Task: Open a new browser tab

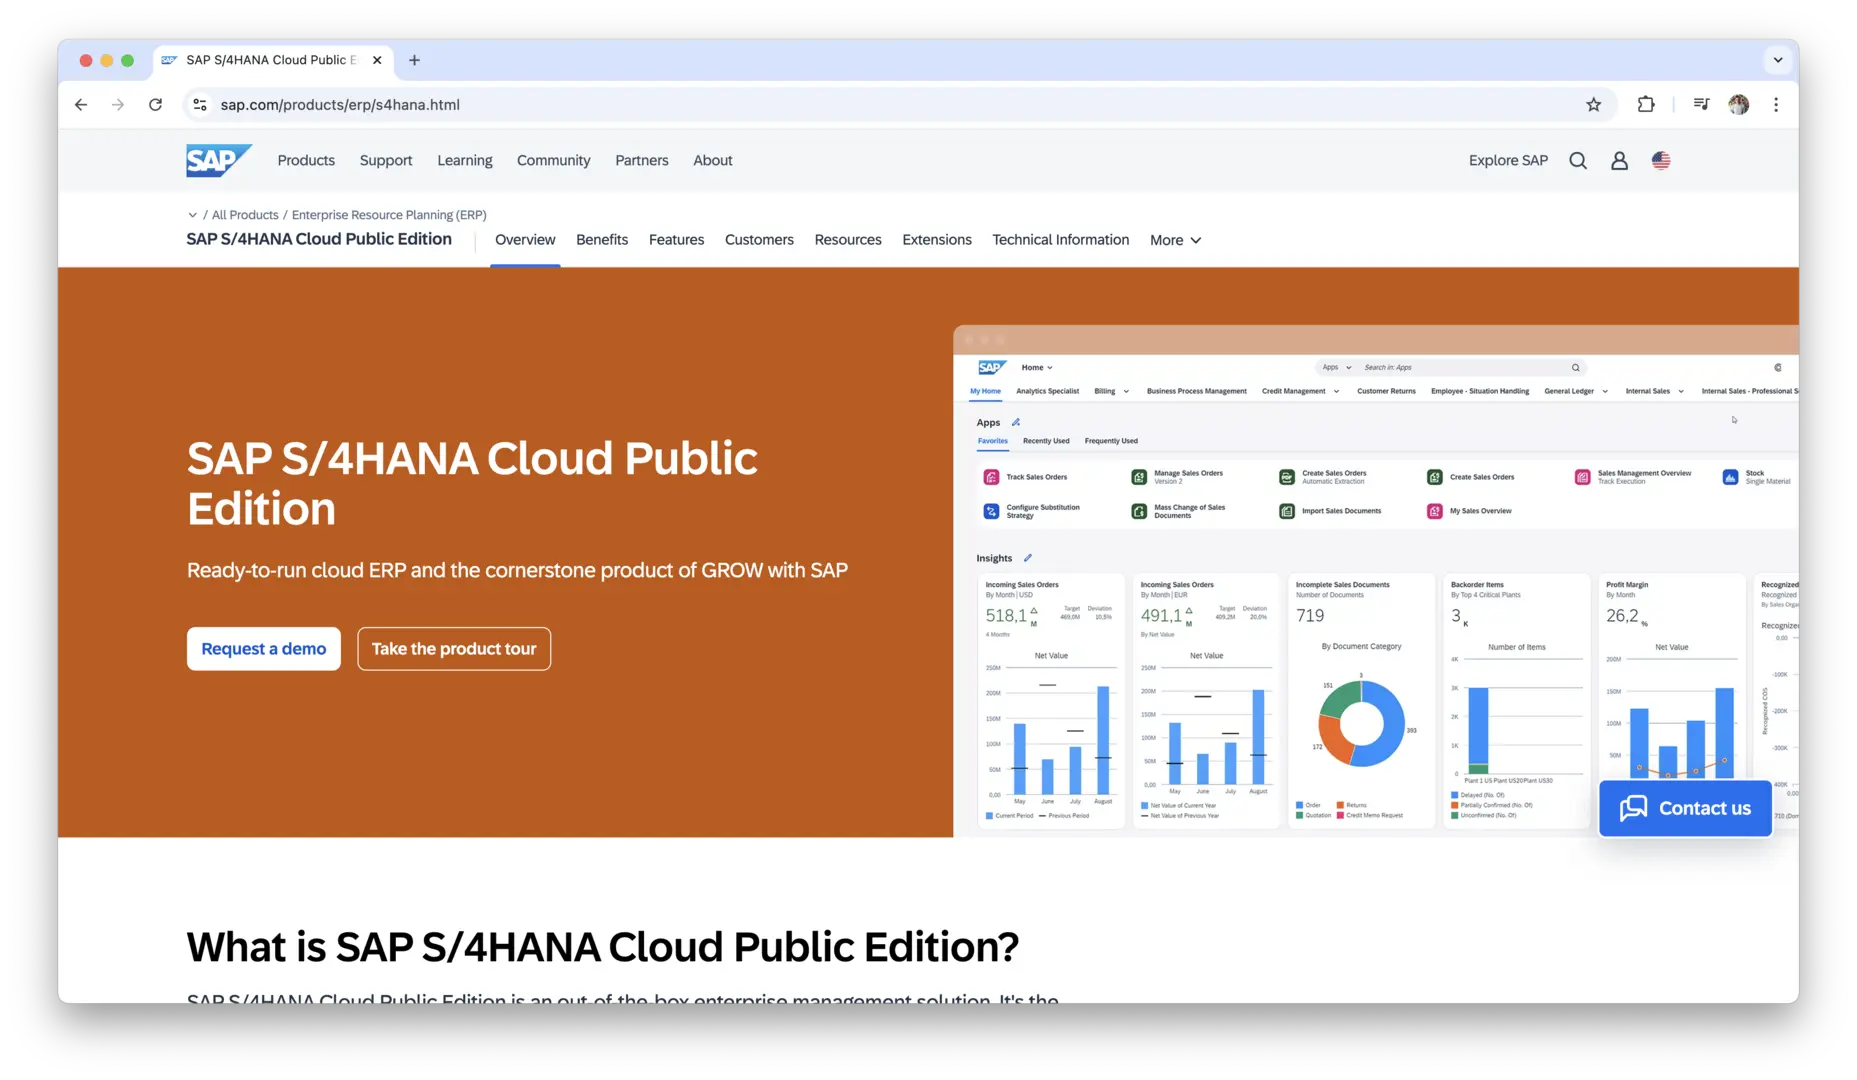Action: pos(414,60)
